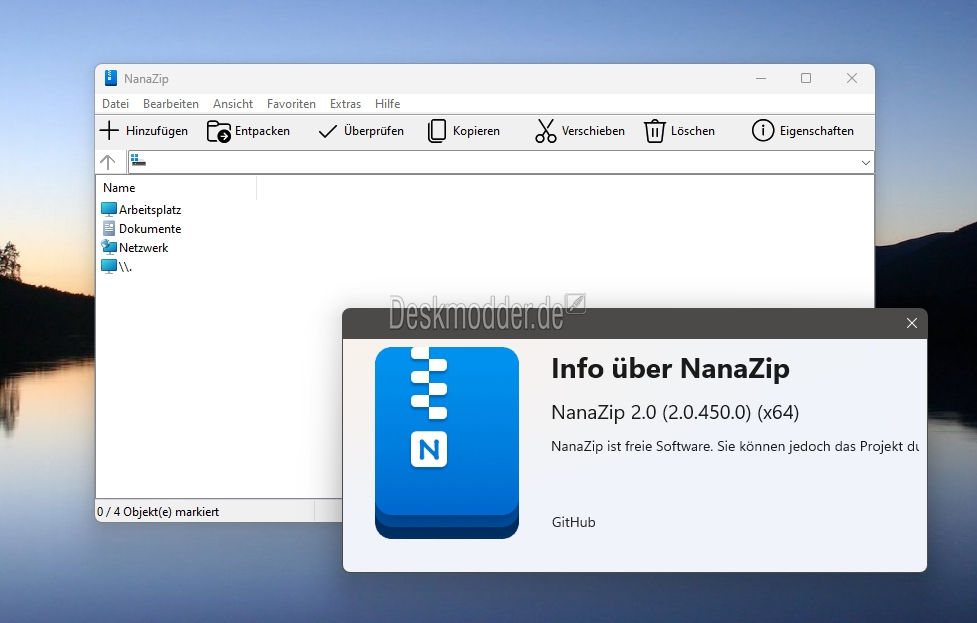
Task: Click the Kopieren copy icon
Action: (437, 131)
